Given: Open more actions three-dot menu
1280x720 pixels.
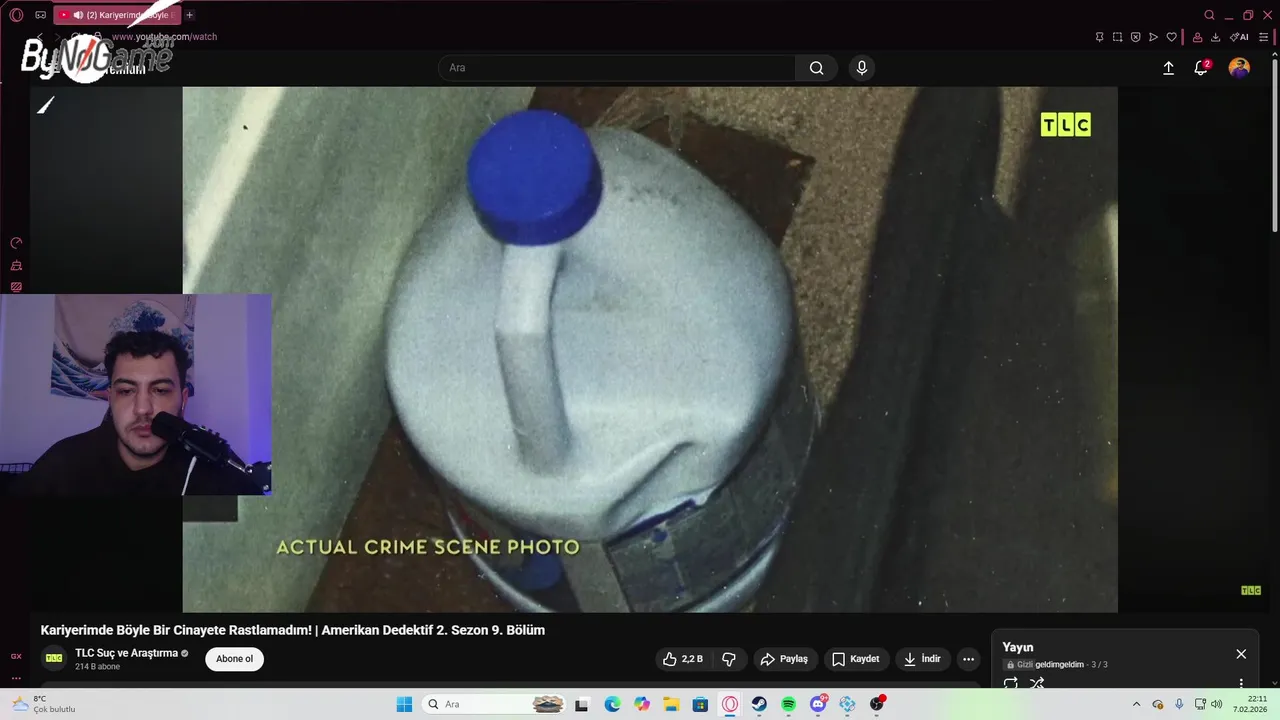Looking at the screenshot, I should pos(968,659).
